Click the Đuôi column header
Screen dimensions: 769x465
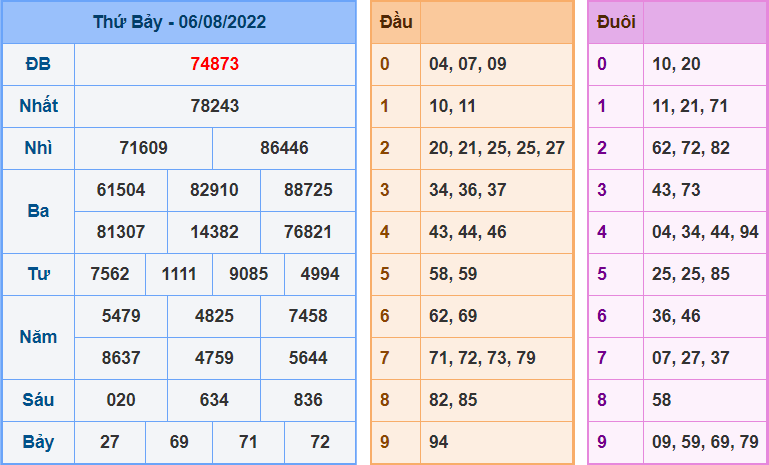616,22
